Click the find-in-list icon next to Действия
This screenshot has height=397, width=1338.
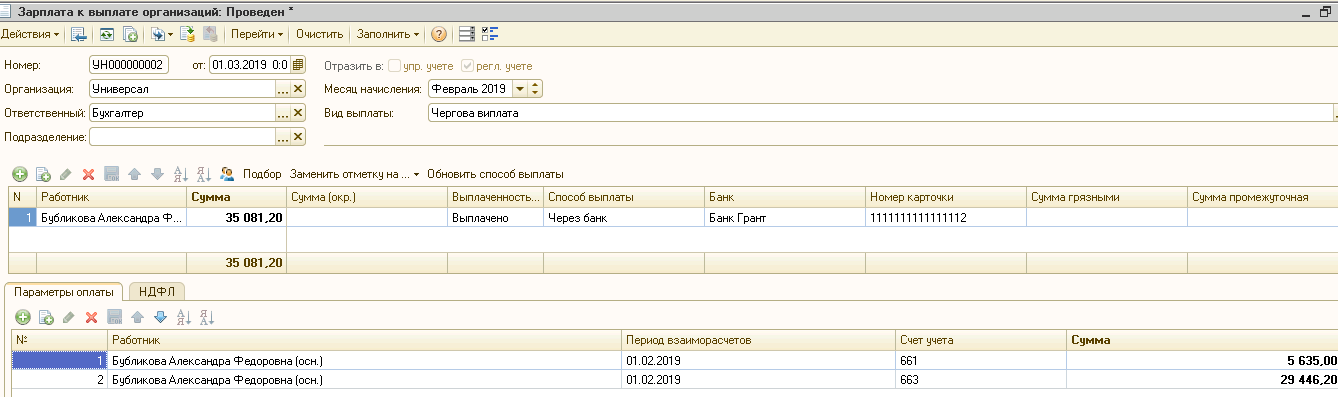coord(79,34)
